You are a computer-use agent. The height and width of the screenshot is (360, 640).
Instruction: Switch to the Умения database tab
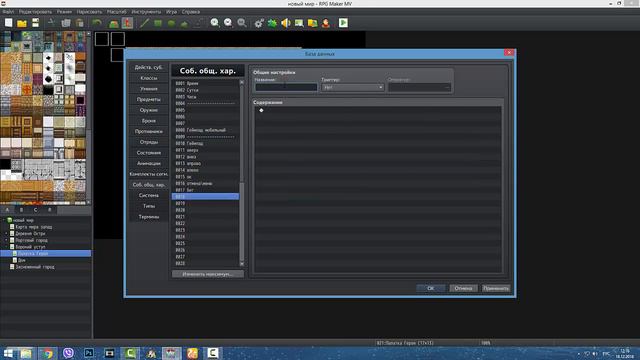point(149,89)
